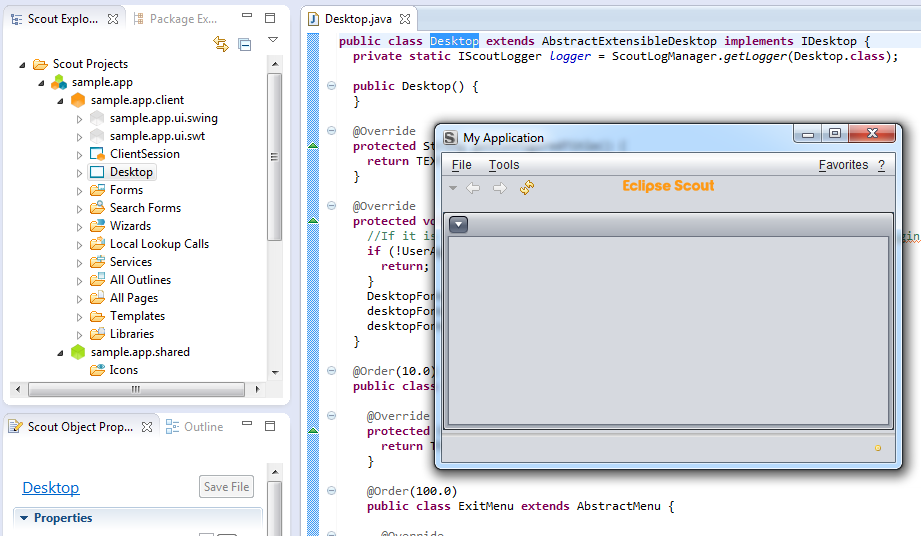This screenshot has height=536, width=921.
Task: Switch to the Outline tab
Action: coord(194,427)
